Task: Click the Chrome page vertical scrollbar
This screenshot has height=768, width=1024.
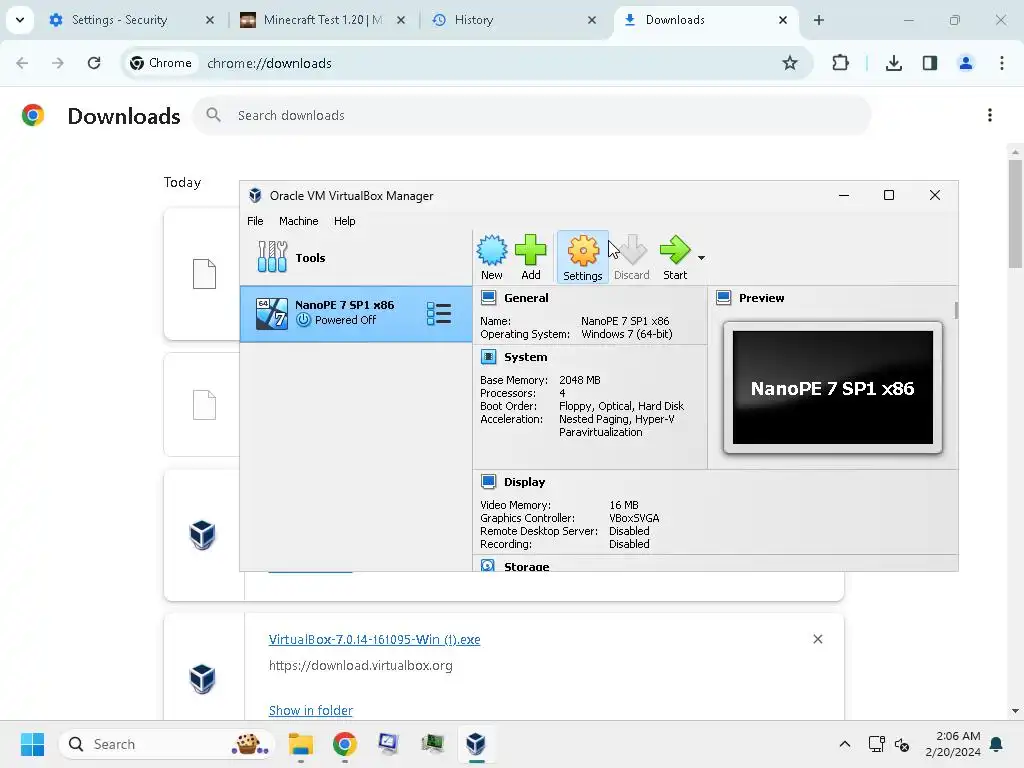Action: pyautogui.click(x=1015, y=212)
